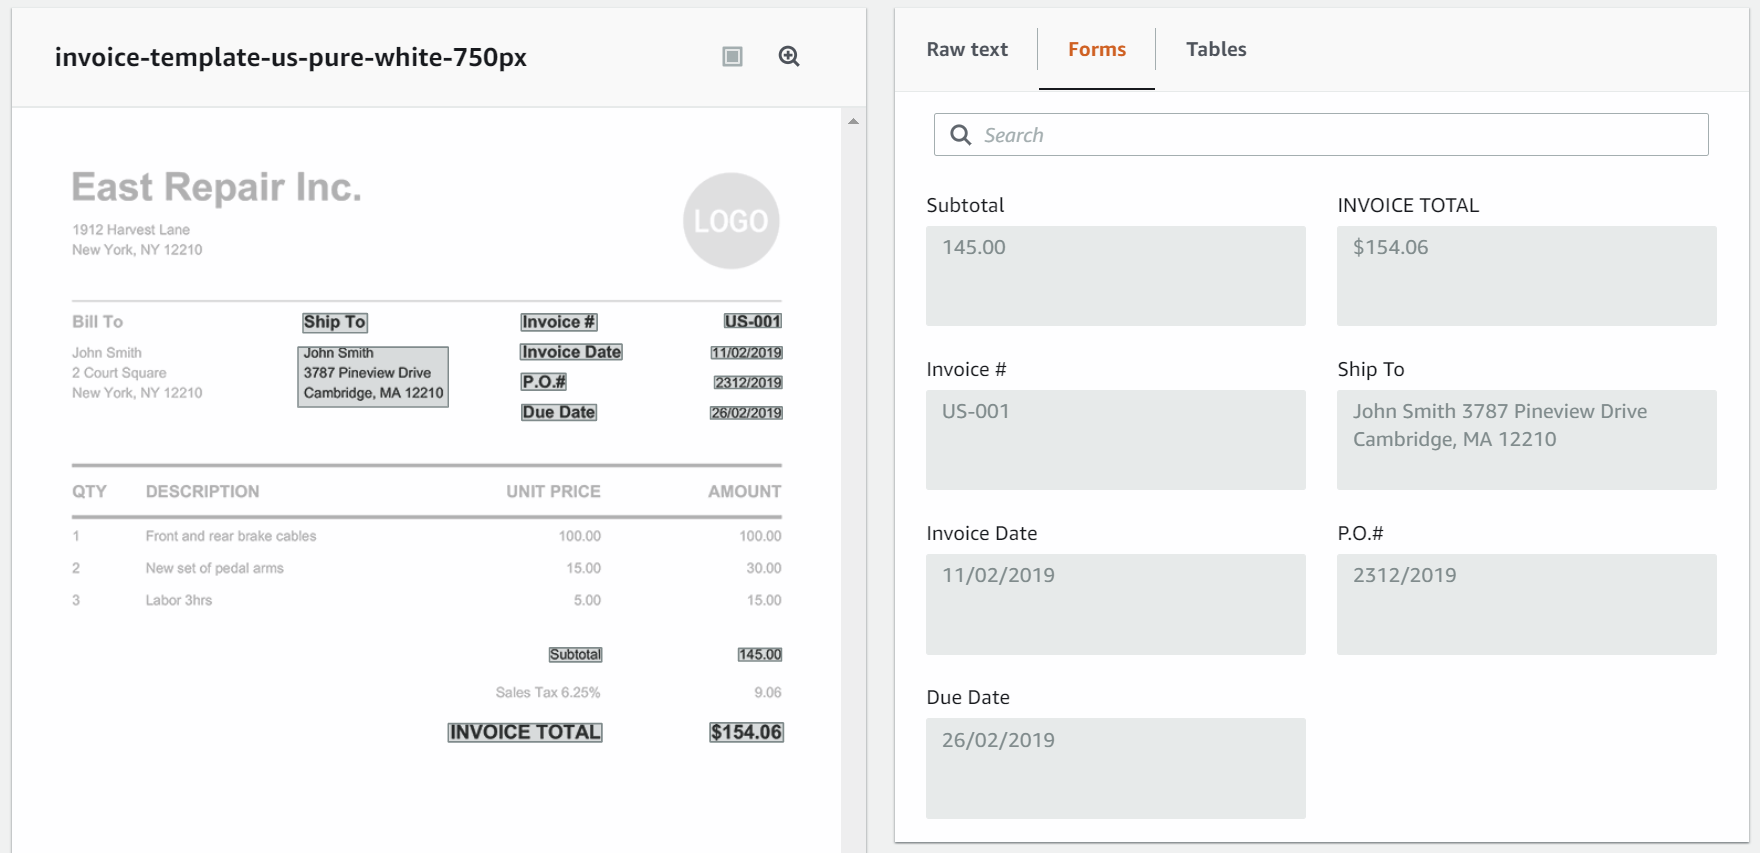Click the highlighted 145.00 amount in invoice

760,655
